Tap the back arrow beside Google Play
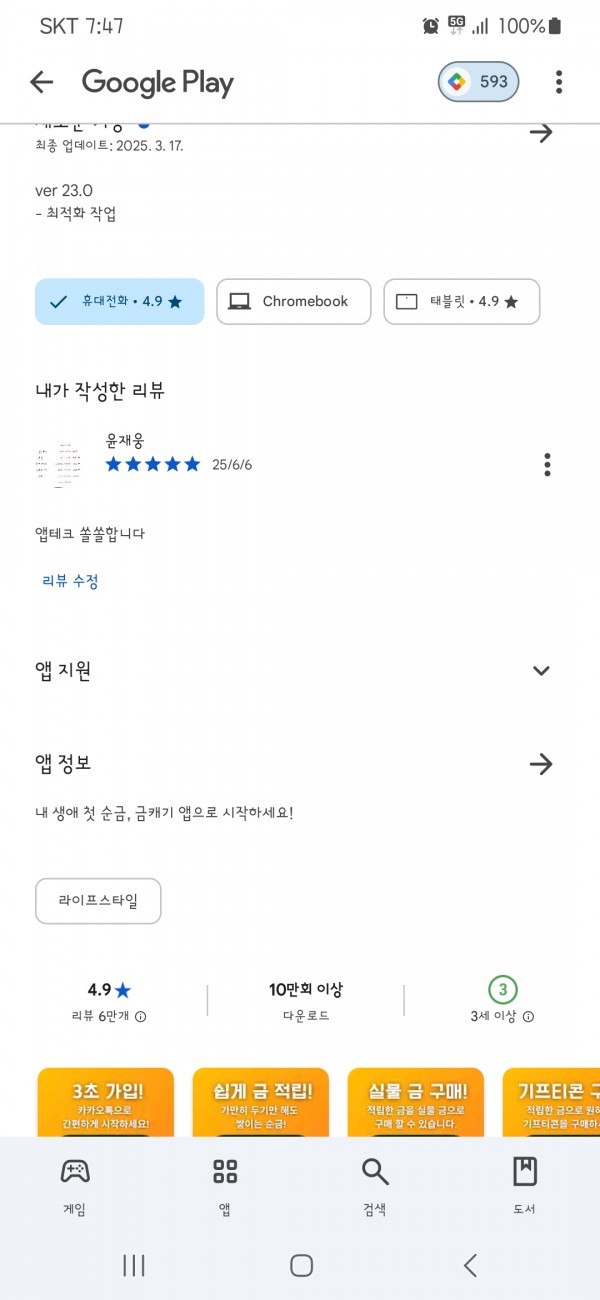Viewport: 600px width, 1300px height. pyautogui.click(x=41, y=82)
